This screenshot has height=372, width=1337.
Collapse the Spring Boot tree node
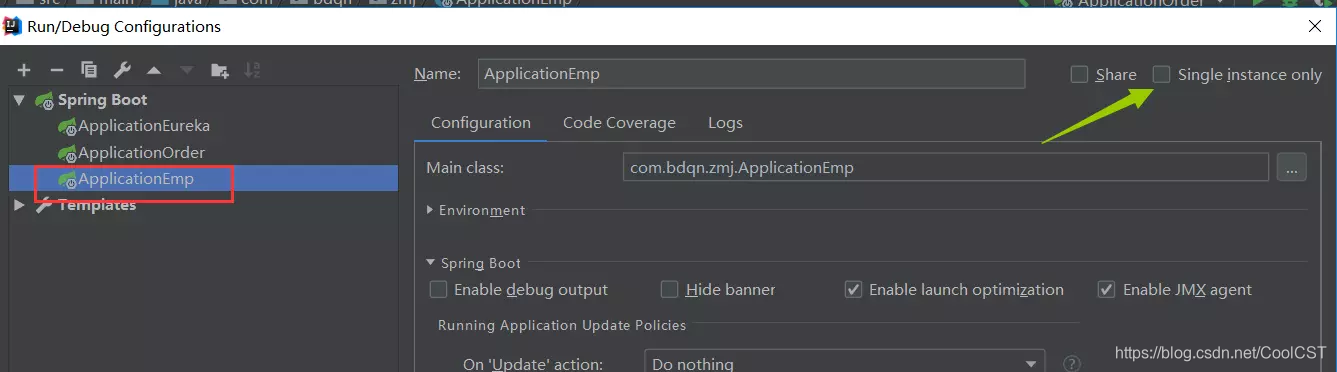tap(19, 100)
